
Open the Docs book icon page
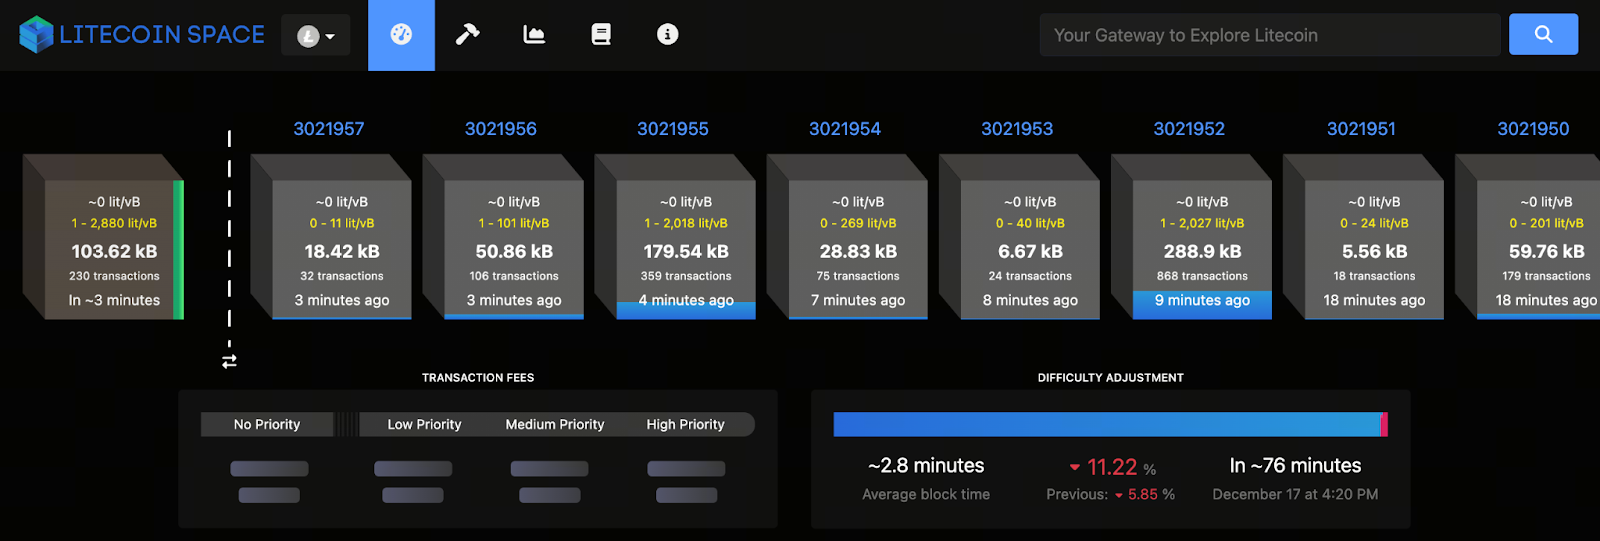click(x=601, y=35)
